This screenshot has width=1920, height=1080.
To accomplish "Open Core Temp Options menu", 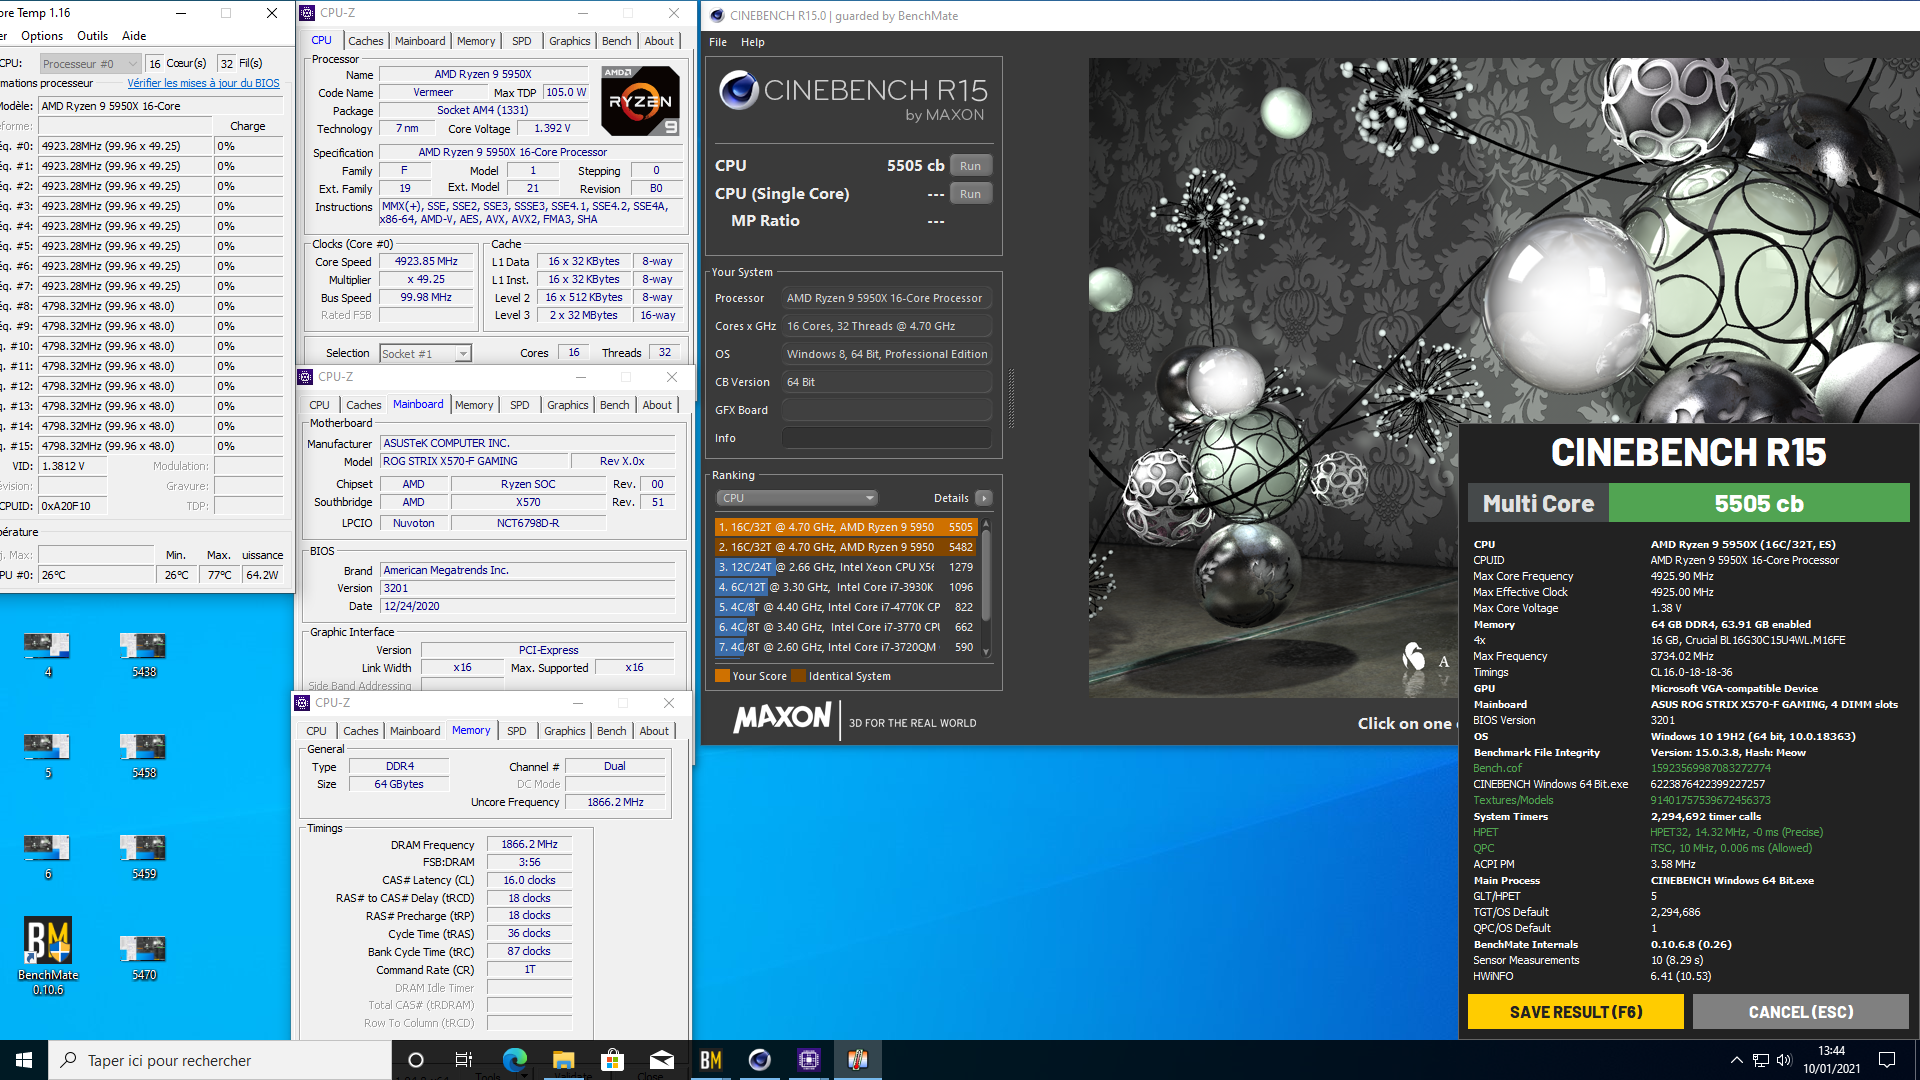I will 42,36.
